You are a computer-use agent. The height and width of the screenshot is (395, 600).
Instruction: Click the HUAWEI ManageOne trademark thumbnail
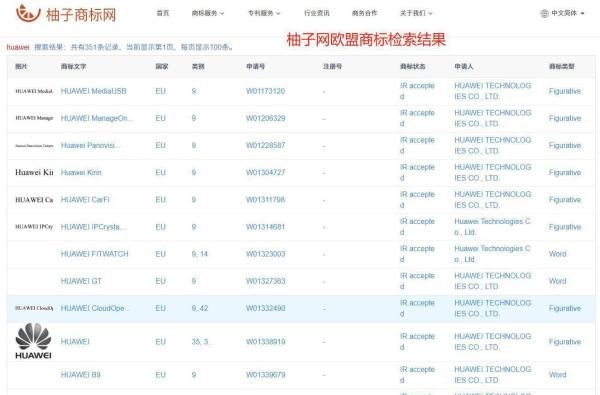pyautogui.click(x=34, y=118)
